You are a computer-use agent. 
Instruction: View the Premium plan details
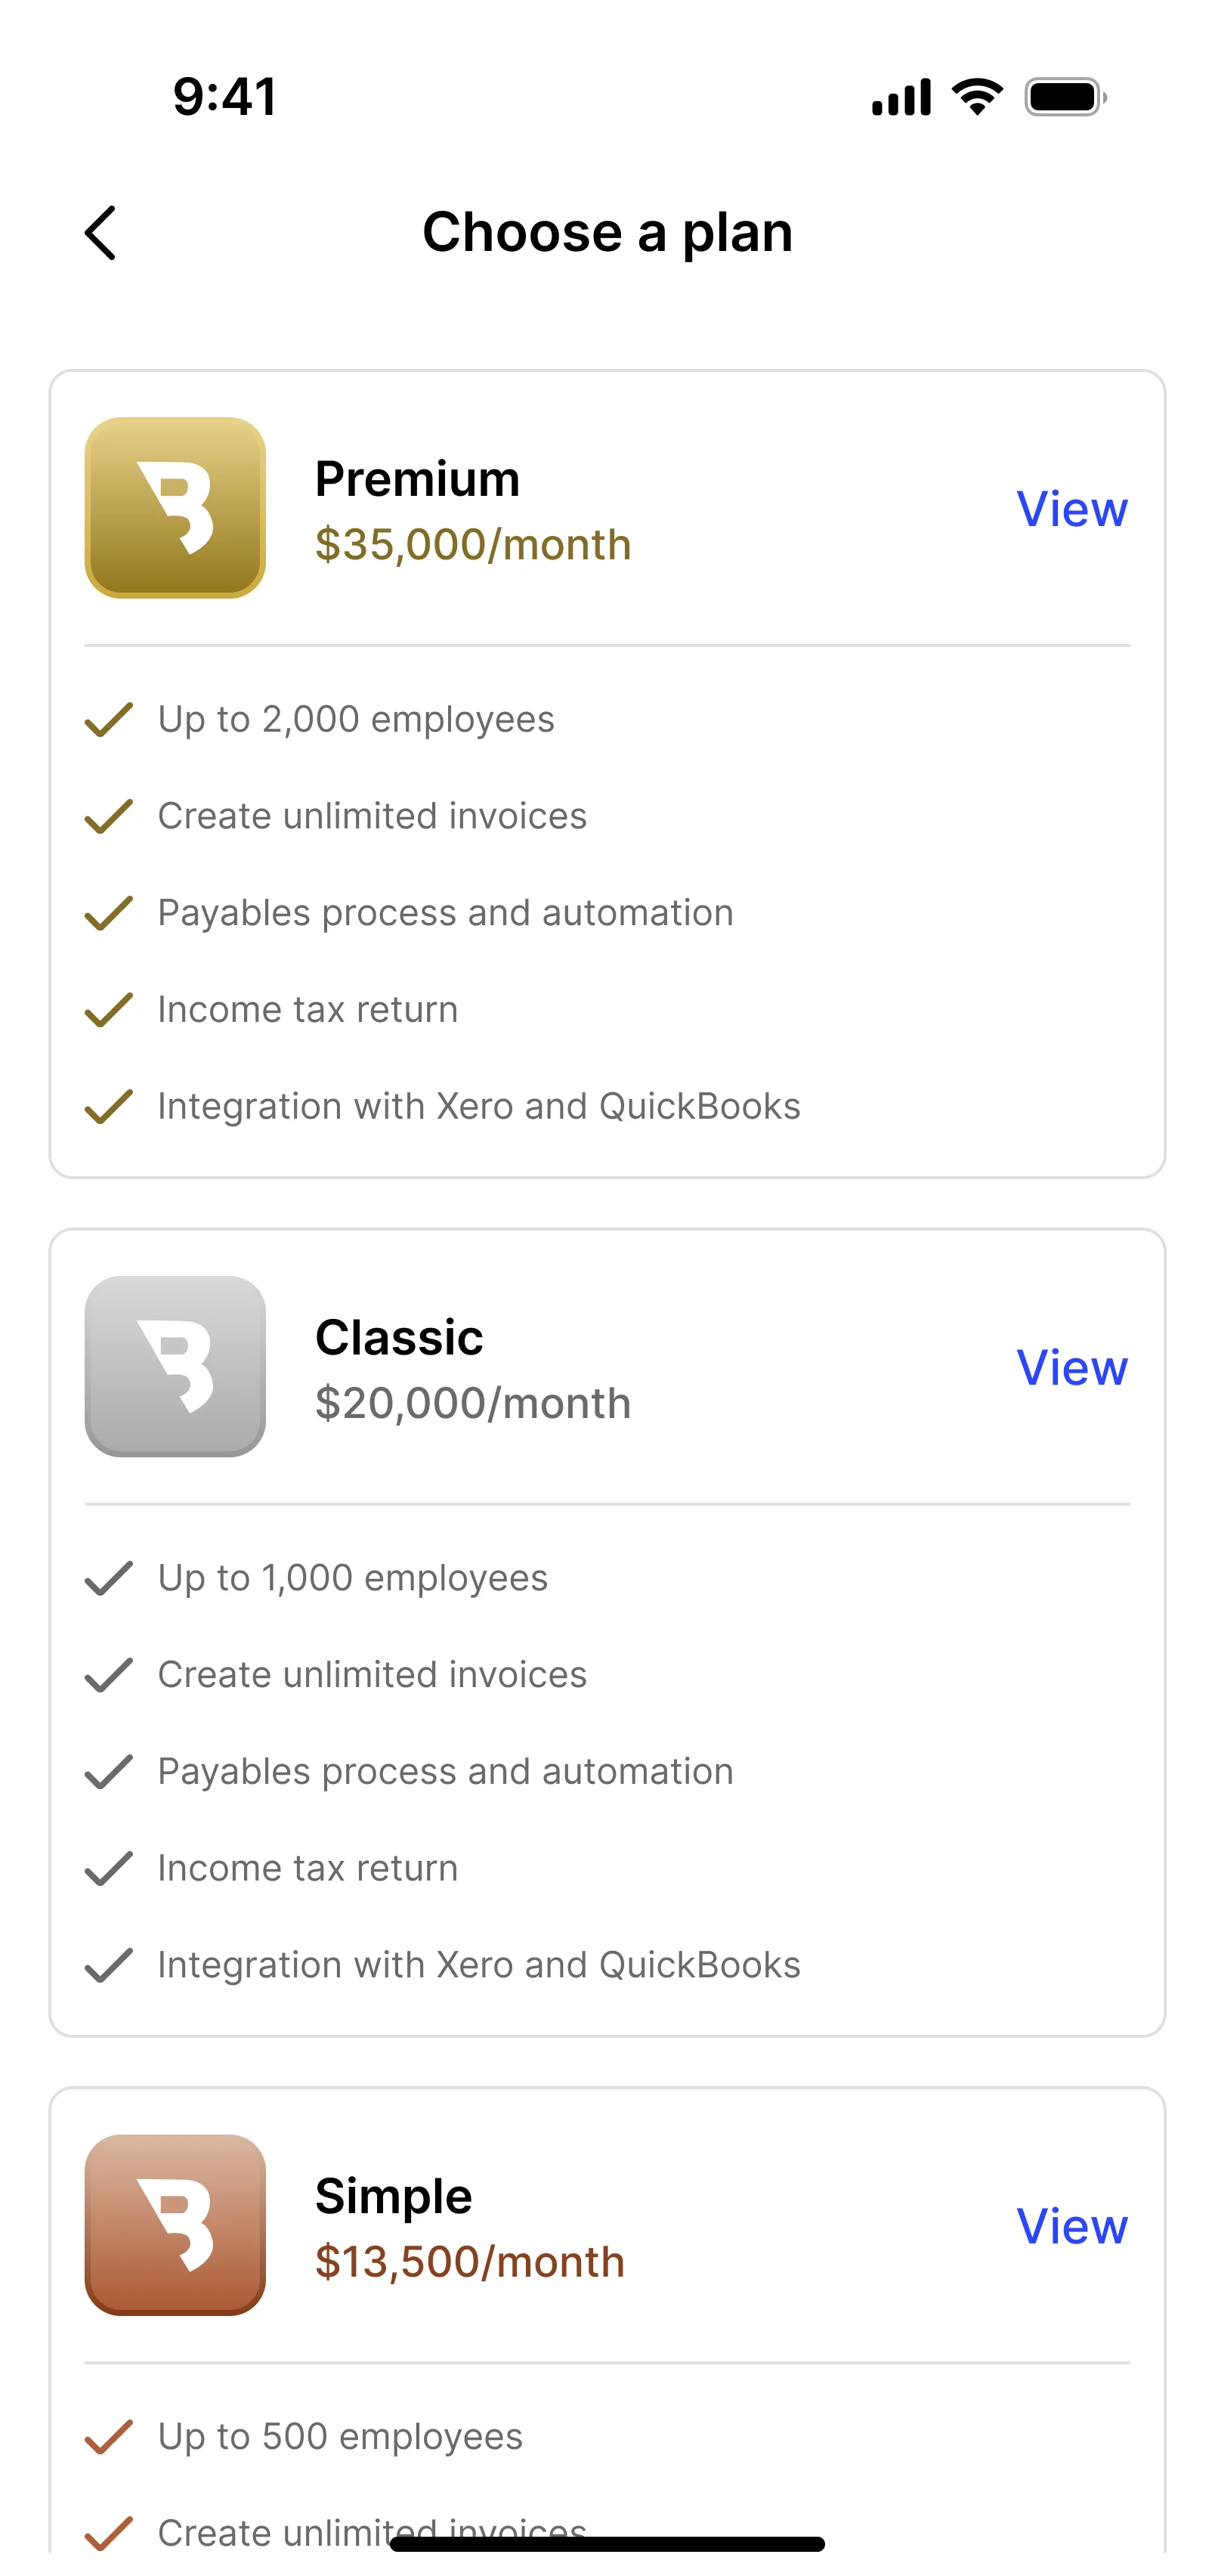point(1072,509)
